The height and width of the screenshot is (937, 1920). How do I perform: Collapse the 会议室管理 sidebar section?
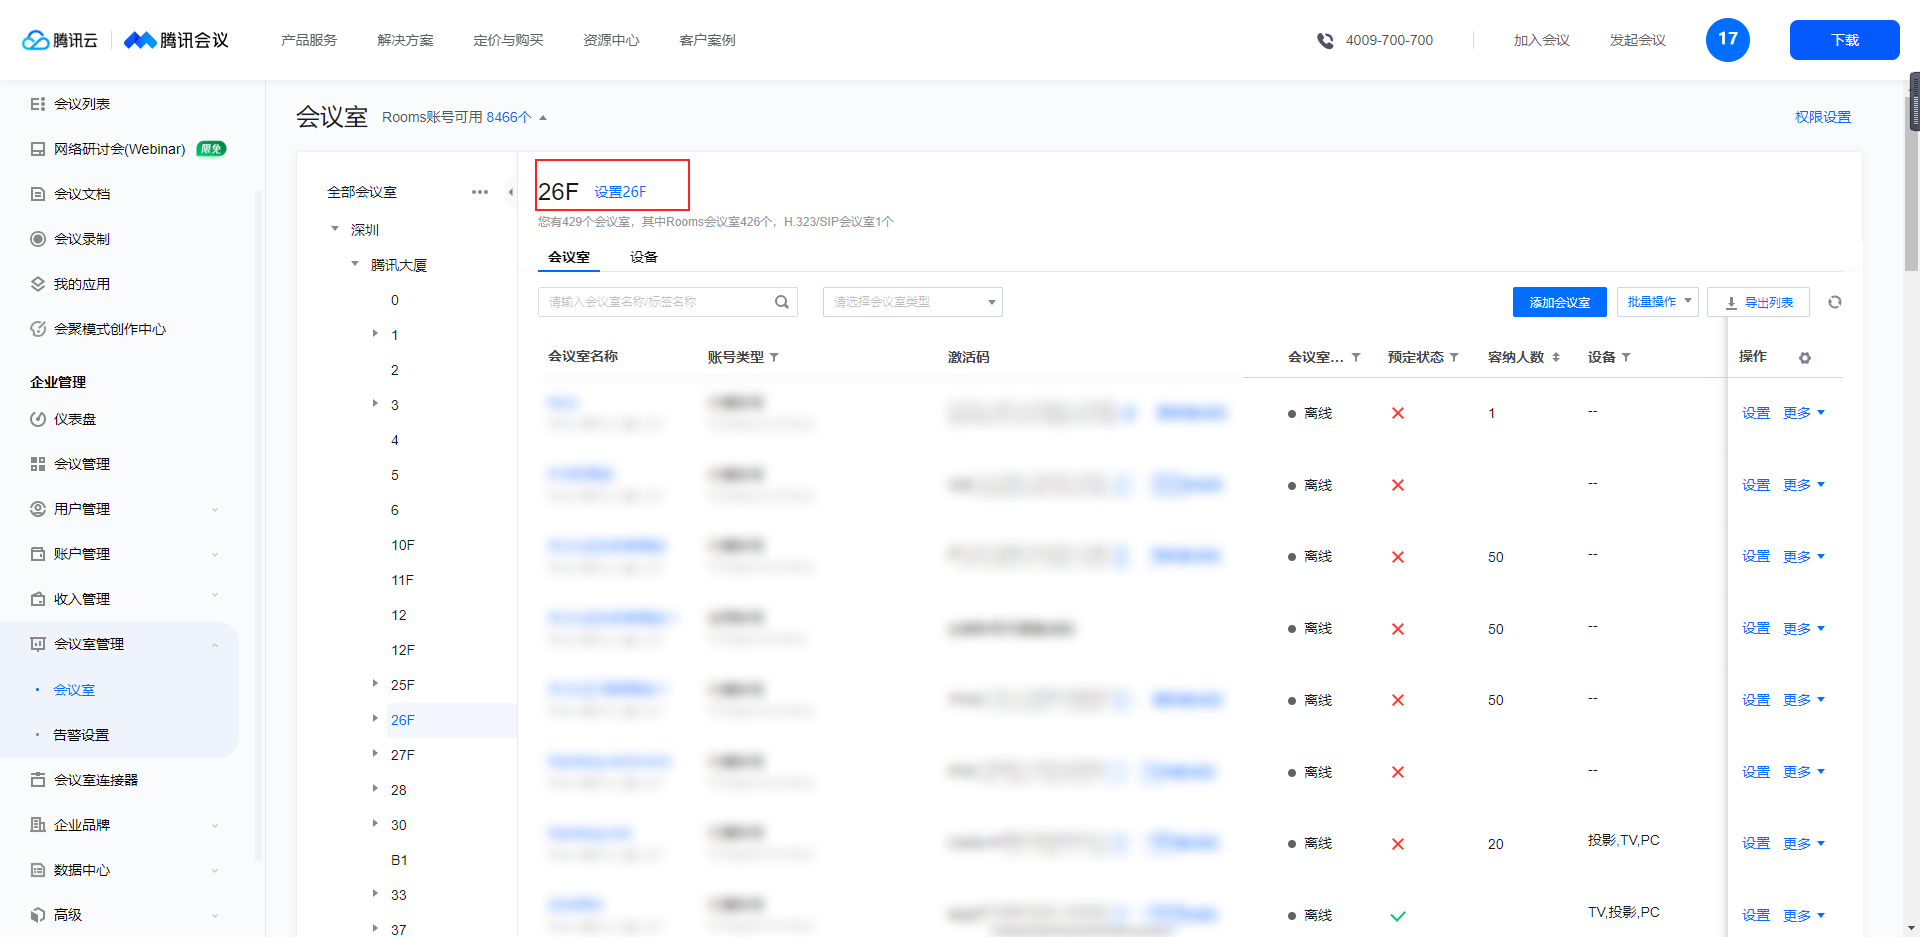215,645
